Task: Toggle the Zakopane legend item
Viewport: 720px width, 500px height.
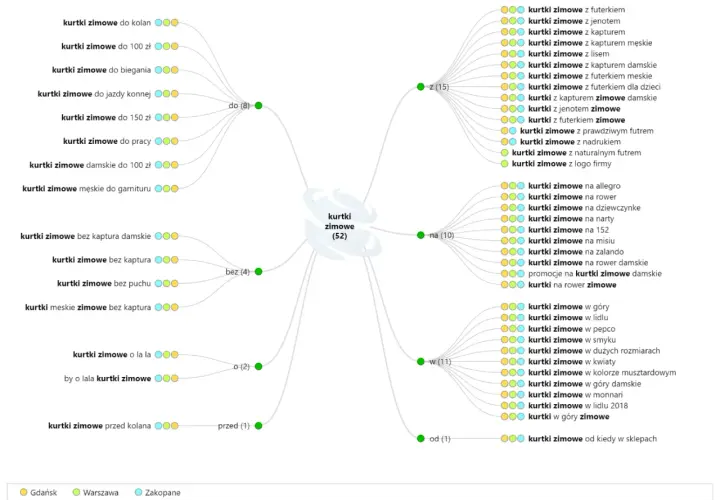Action: [158, 493]
